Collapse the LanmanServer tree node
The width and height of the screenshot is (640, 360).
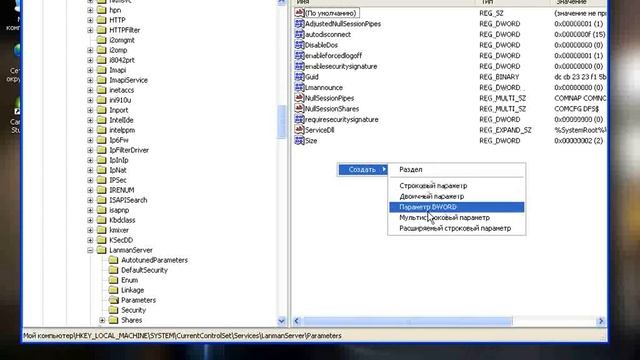(x=90, y=250)
